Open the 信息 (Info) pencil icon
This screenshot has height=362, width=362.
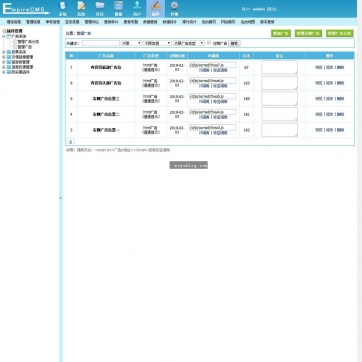pyautogui.click(x=81, y=8)
